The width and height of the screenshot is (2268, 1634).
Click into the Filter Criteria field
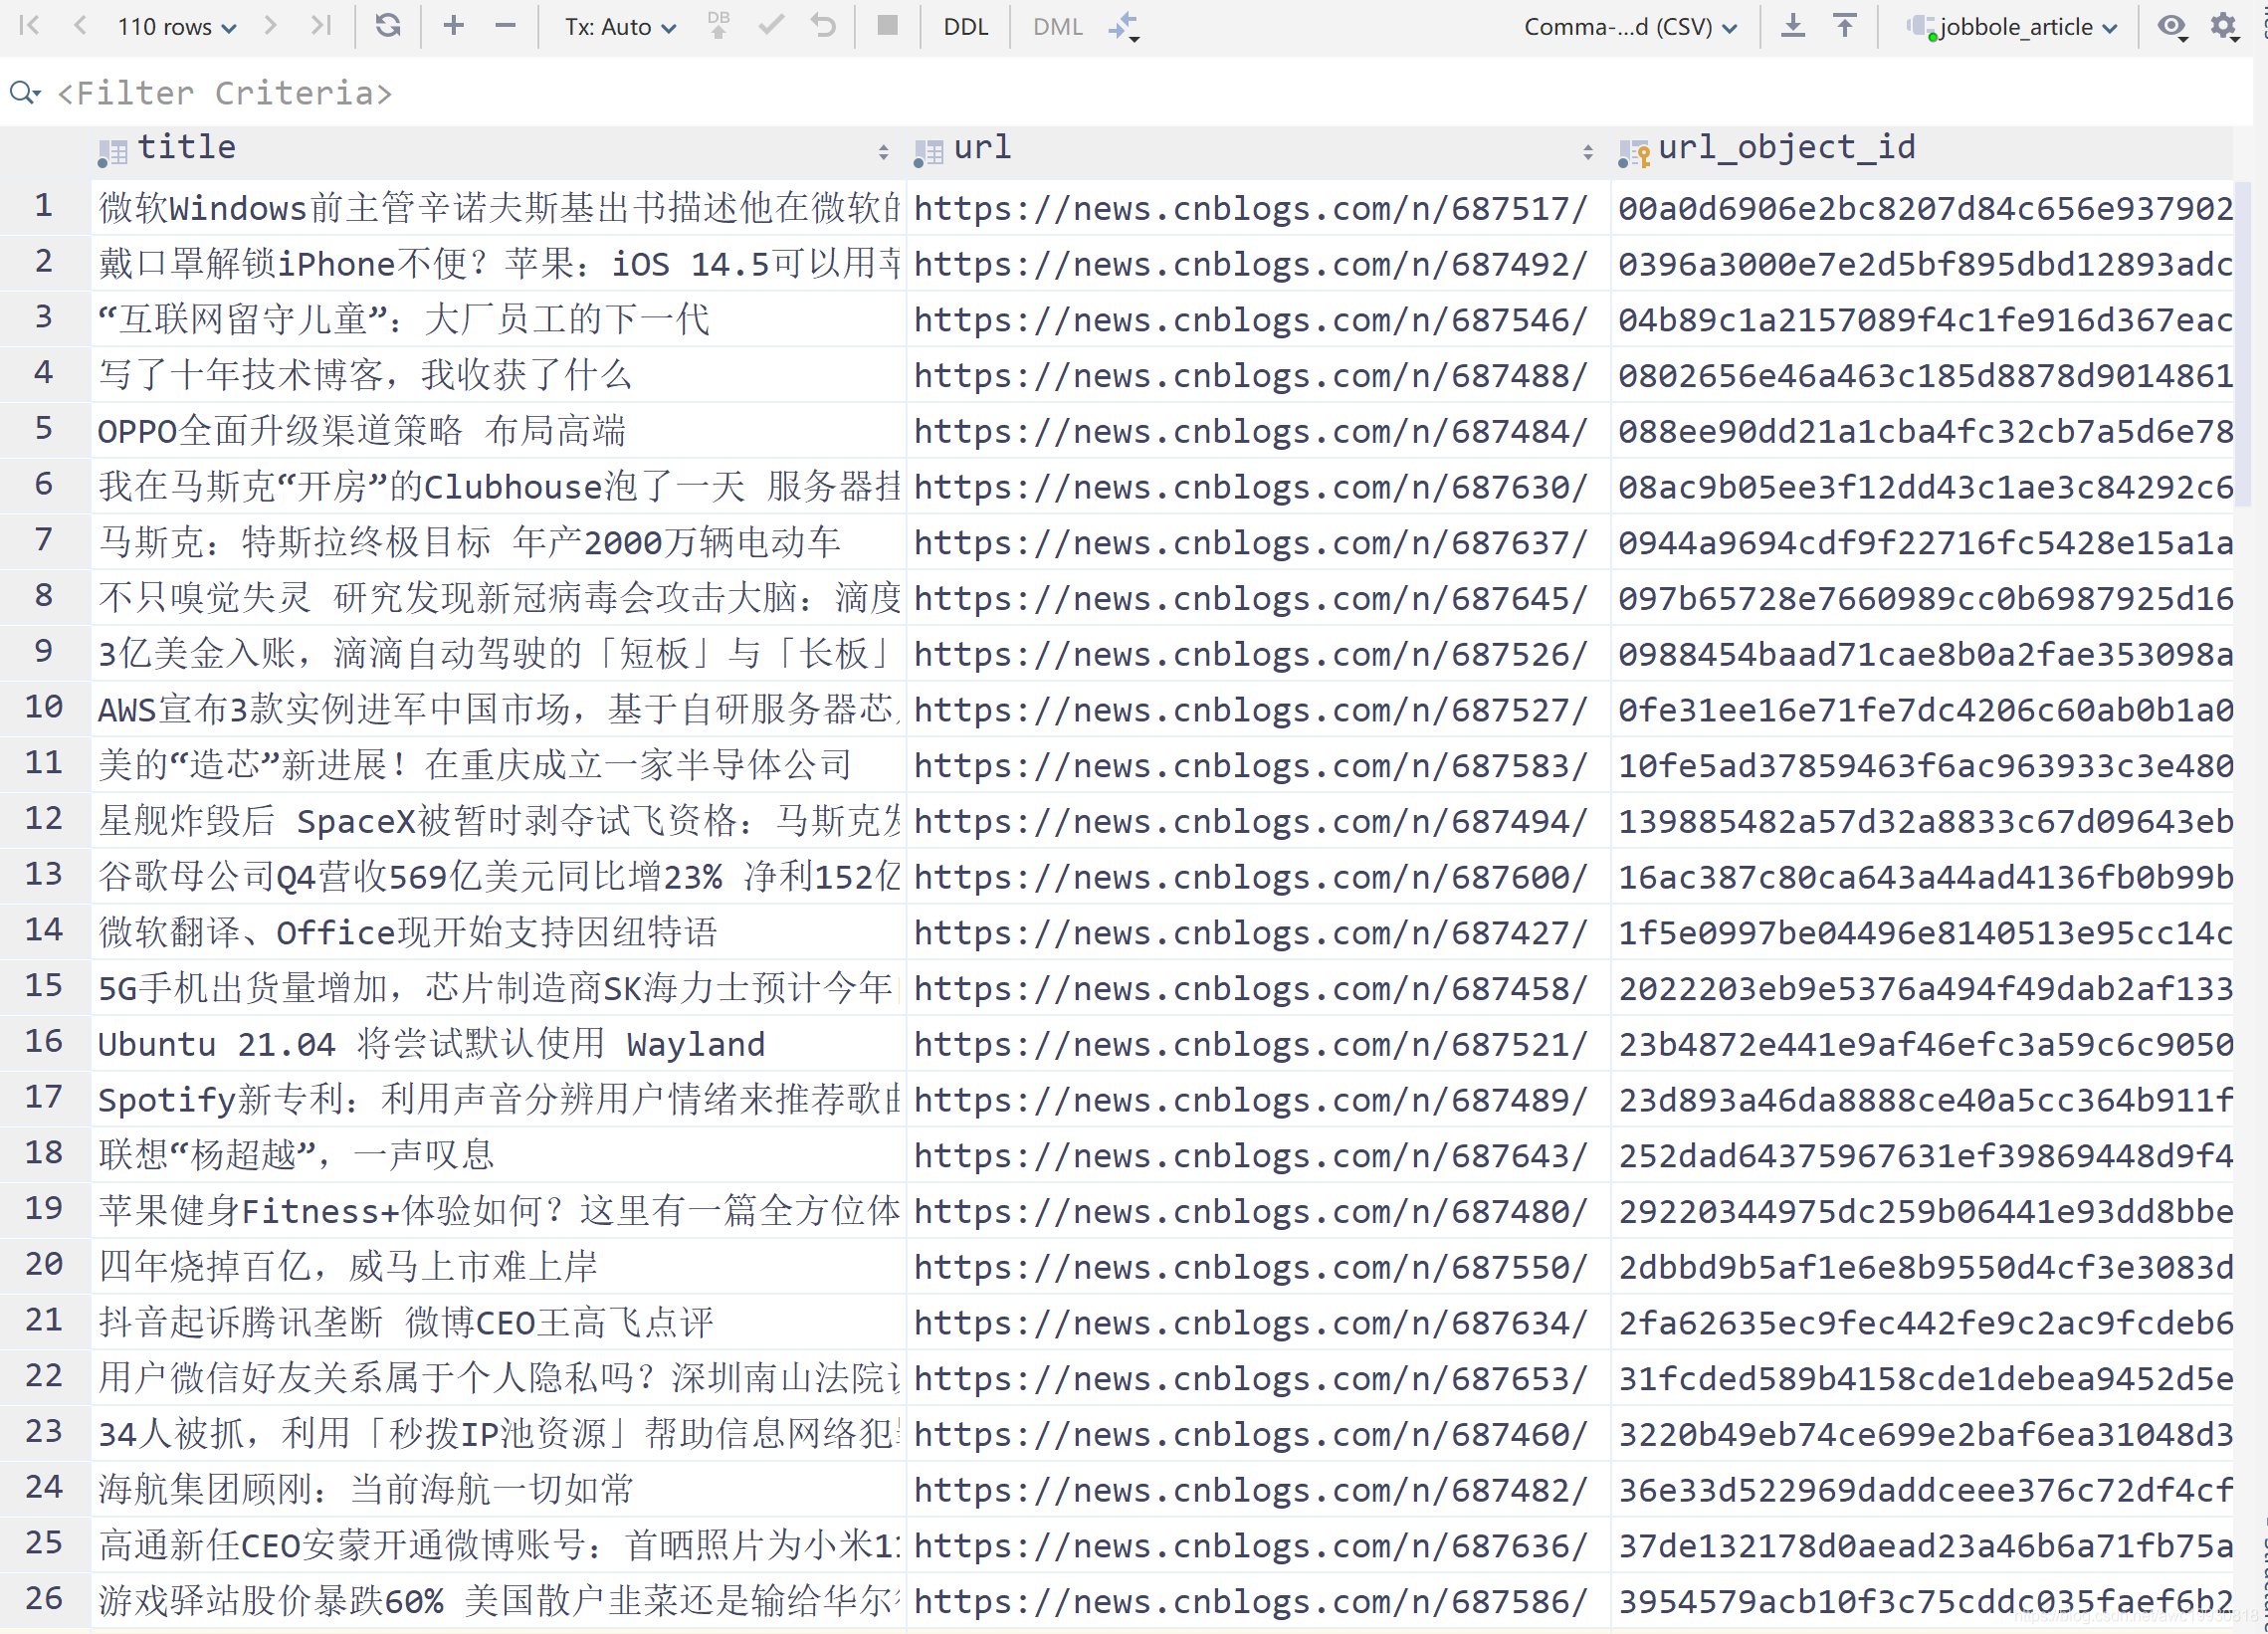[x=225, y=93]
